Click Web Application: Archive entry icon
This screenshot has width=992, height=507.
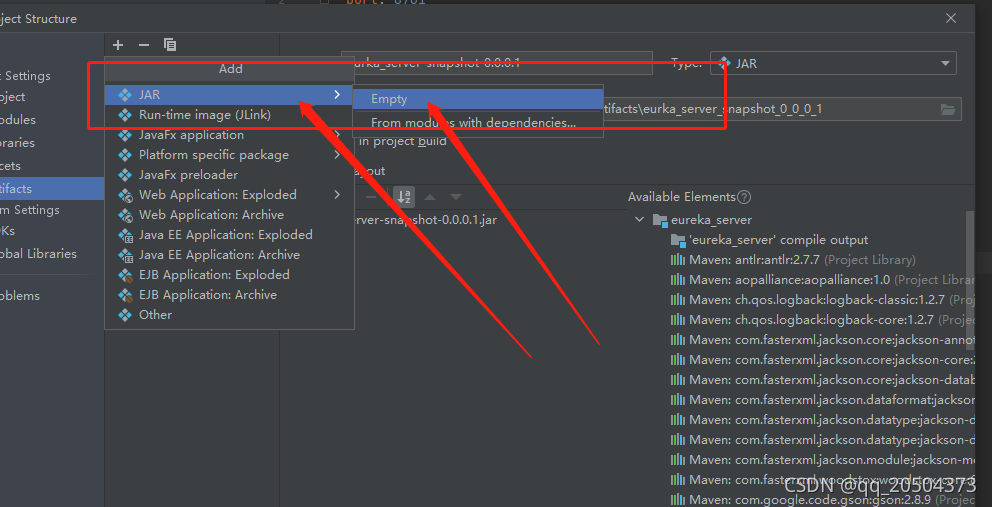pyautogui.click(x=125, y=215)
